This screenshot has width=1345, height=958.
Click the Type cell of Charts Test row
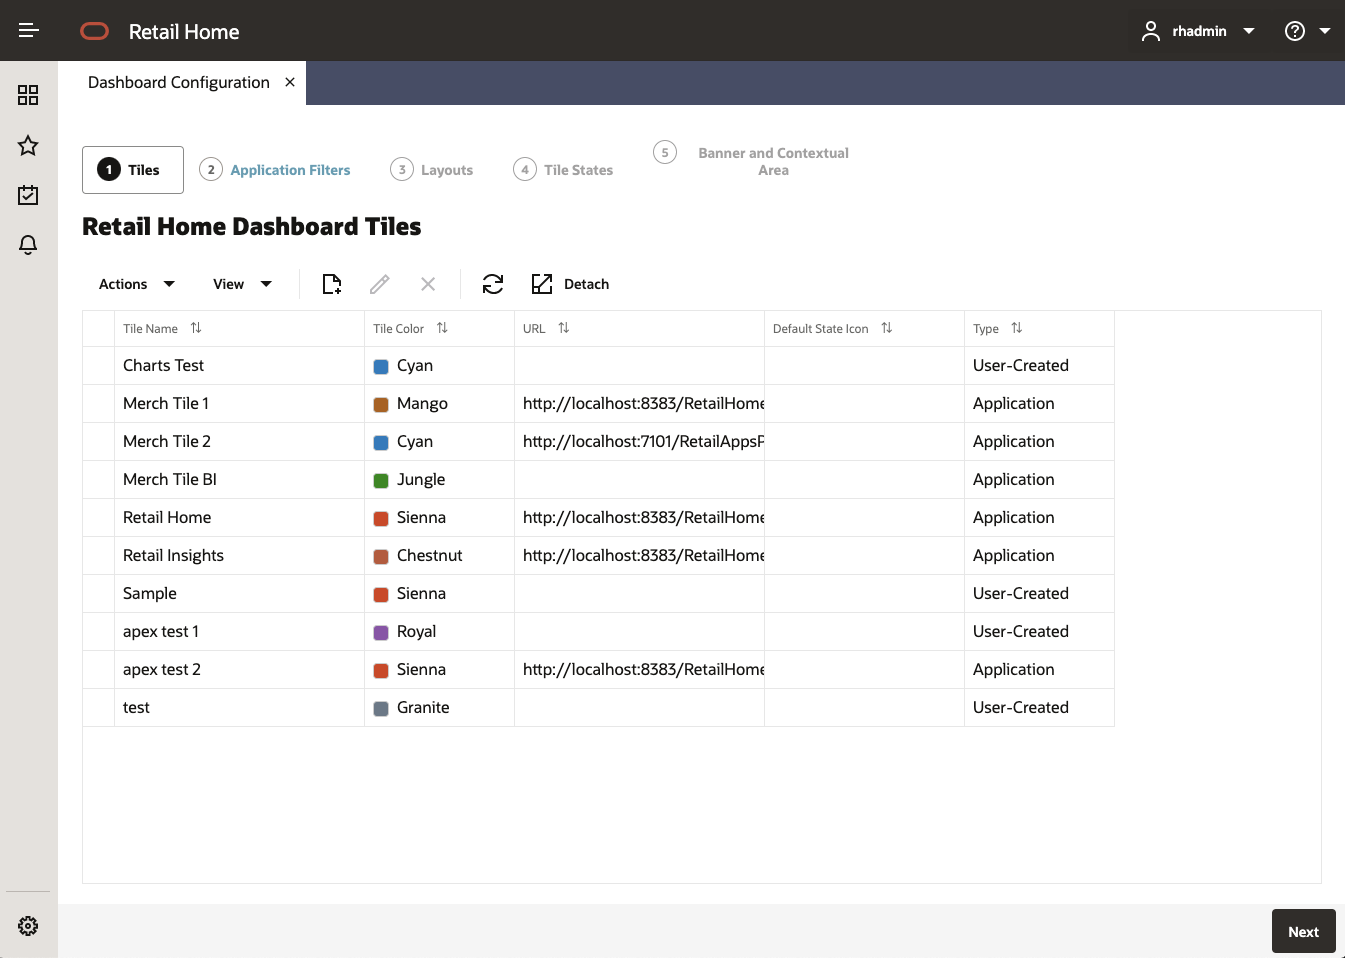click(x=1040, y=366)
